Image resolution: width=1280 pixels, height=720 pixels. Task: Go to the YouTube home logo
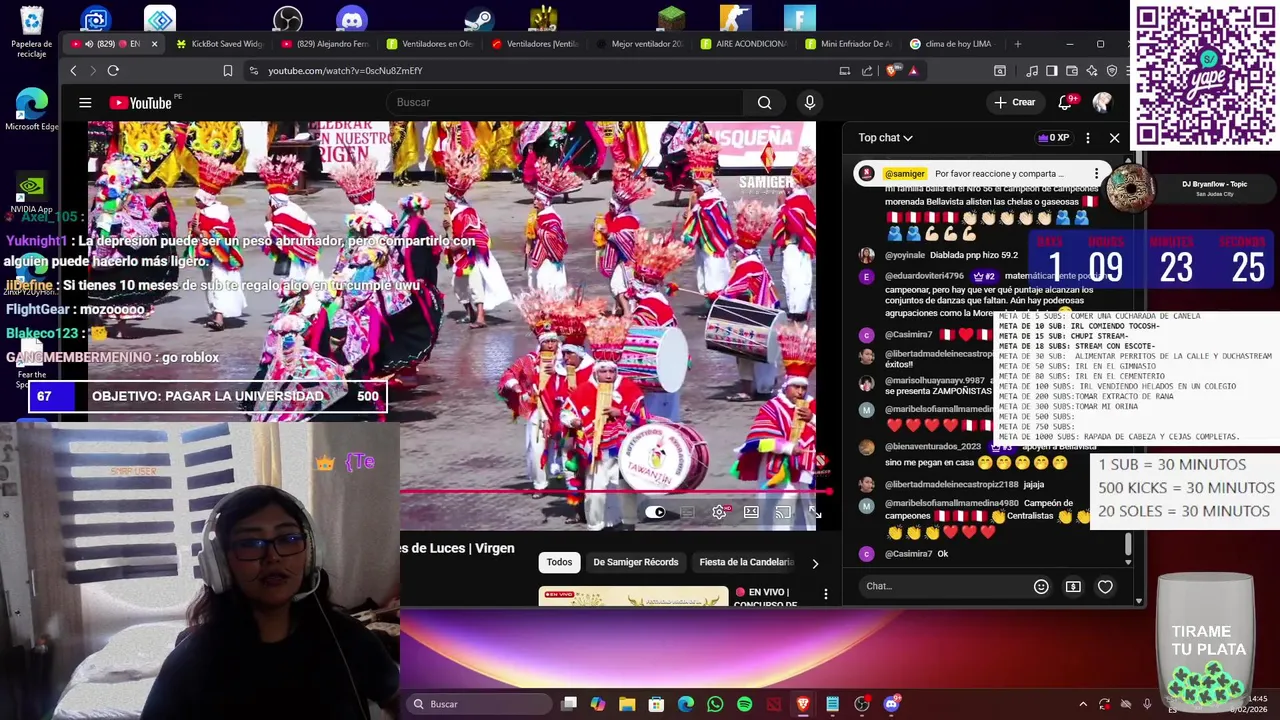140,103
